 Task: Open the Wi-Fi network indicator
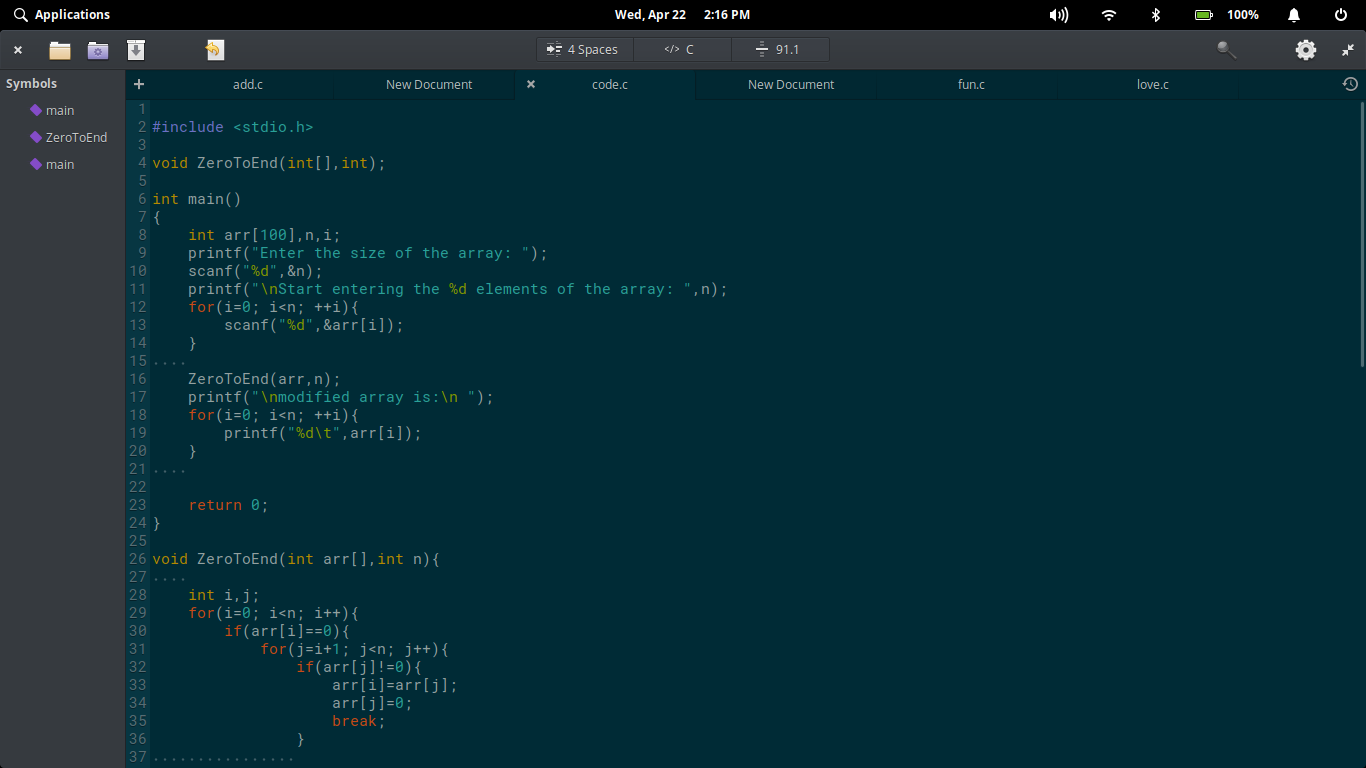pos(1108,15)
